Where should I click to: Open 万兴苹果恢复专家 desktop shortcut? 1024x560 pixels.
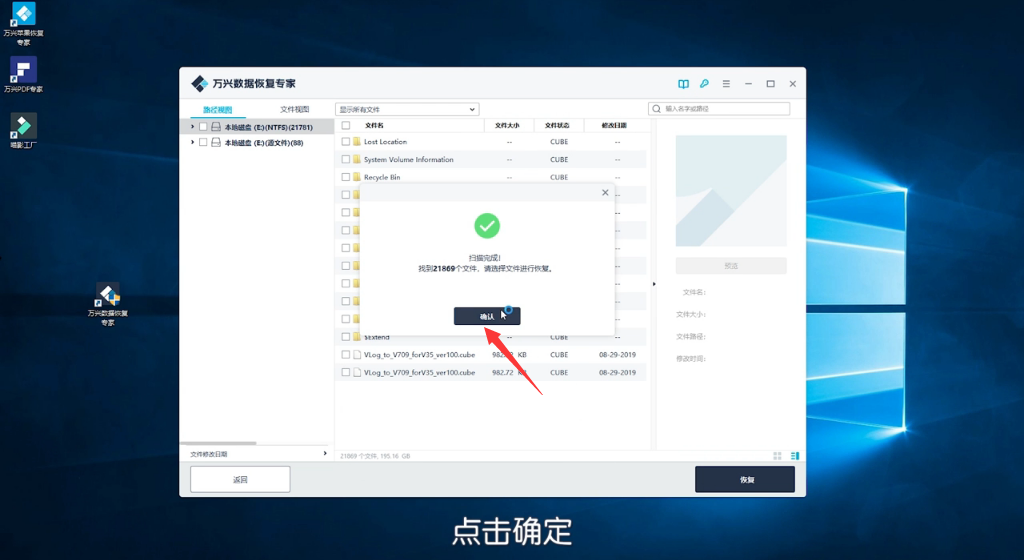click(x=24, y=24)
